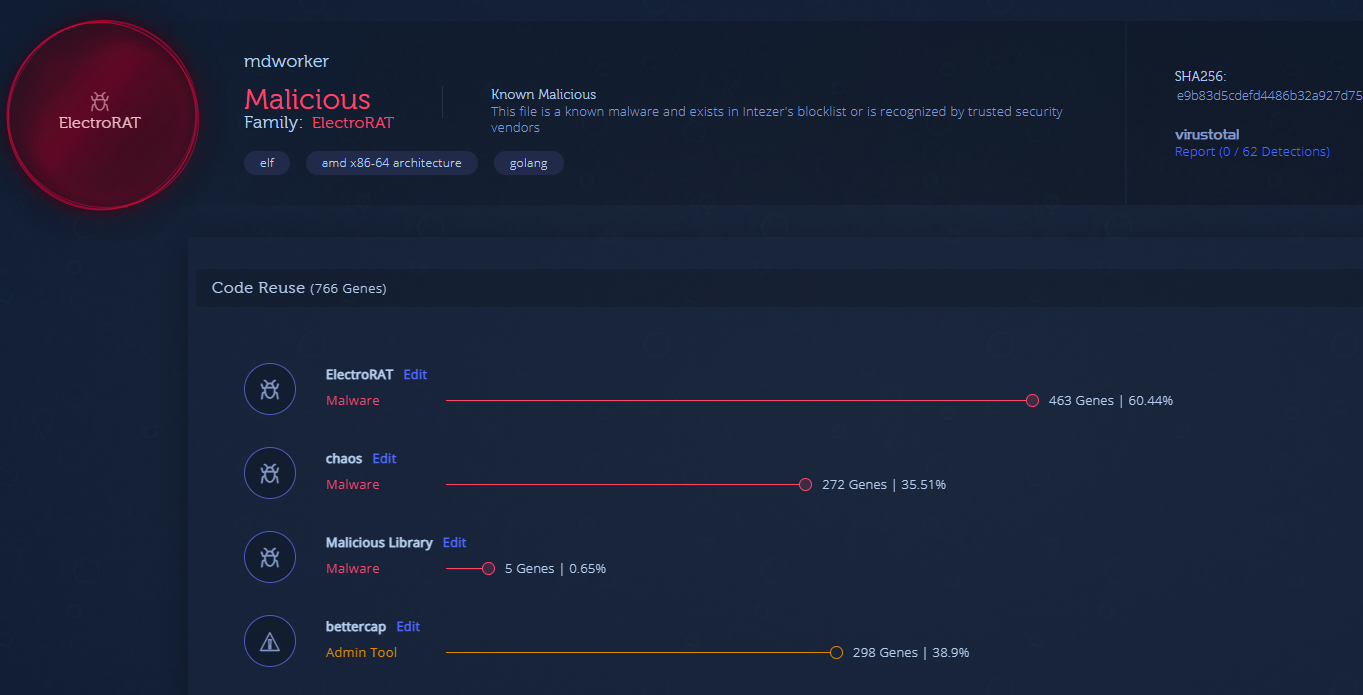Click the 272 Genes | 35.51% value
Image resolution: width=1363 pixels, height=695 pixels.
pos(884,484)
